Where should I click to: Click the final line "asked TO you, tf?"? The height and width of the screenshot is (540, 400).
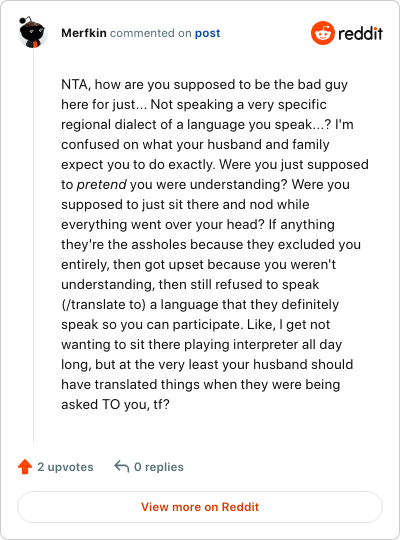[x=115, y=404]
